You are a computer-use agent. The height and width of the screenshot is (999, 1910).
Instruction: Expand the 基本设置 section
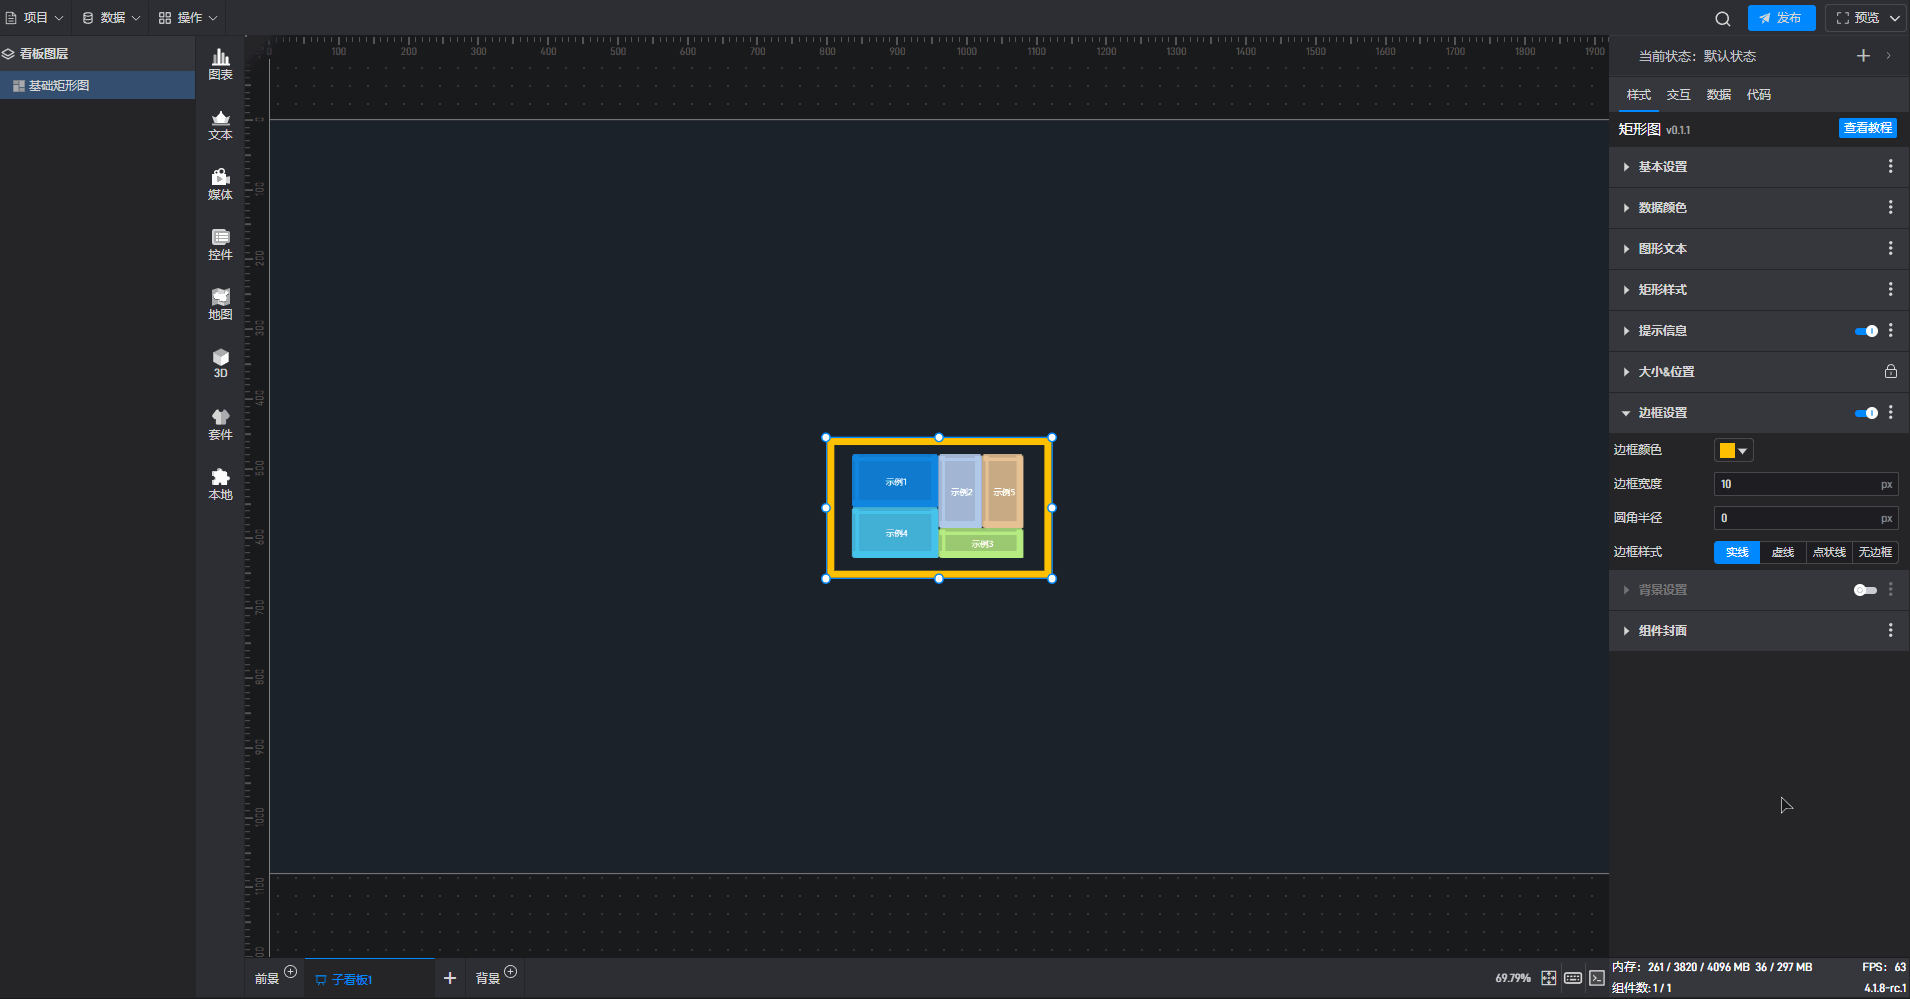click(1662, 167)
